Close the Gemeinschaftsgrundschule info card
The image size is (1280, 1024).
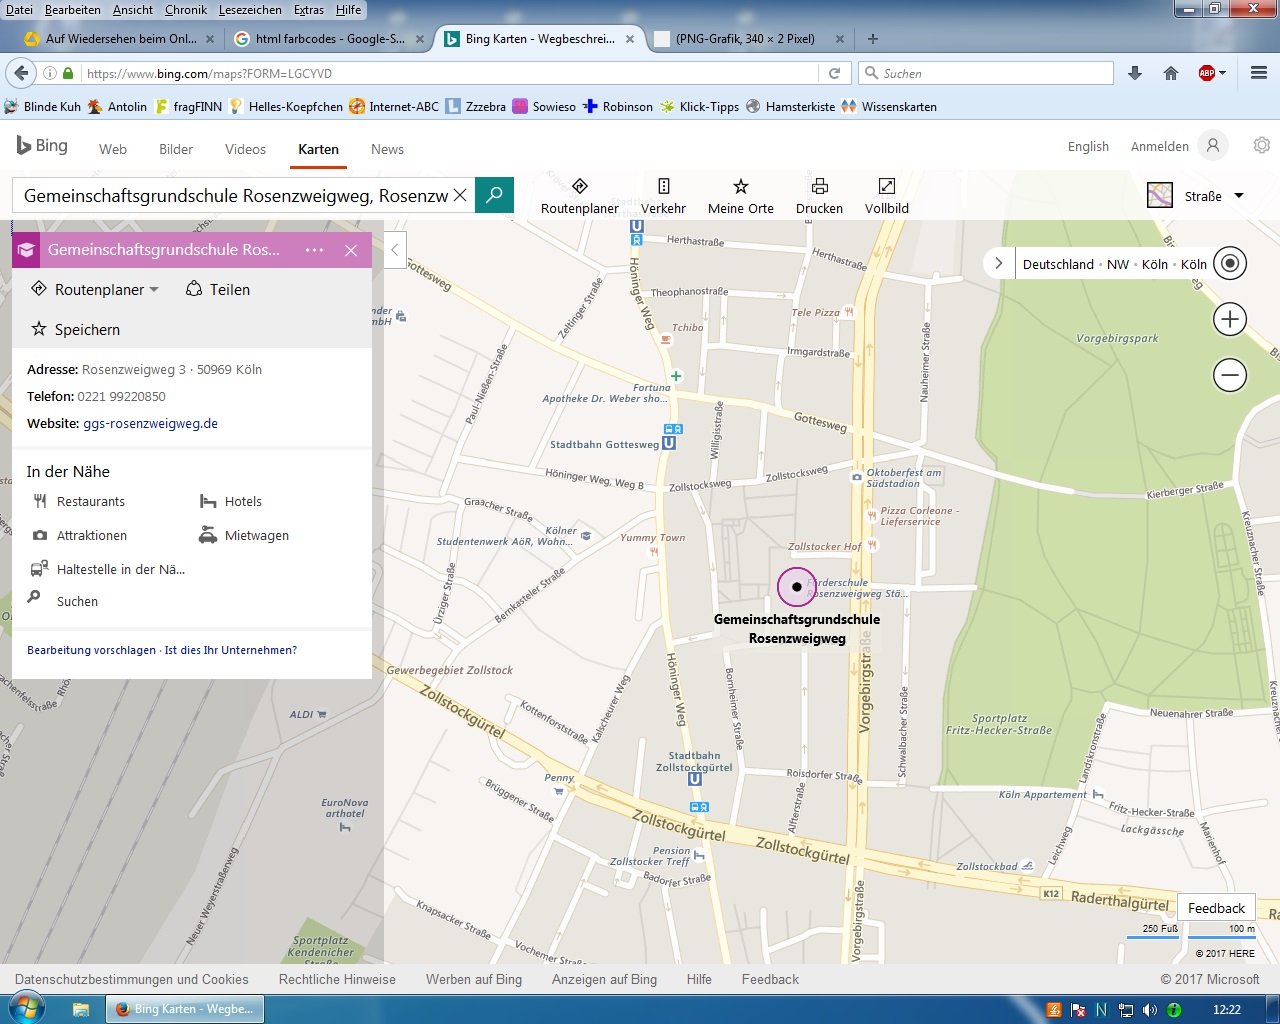click(351, 250)
